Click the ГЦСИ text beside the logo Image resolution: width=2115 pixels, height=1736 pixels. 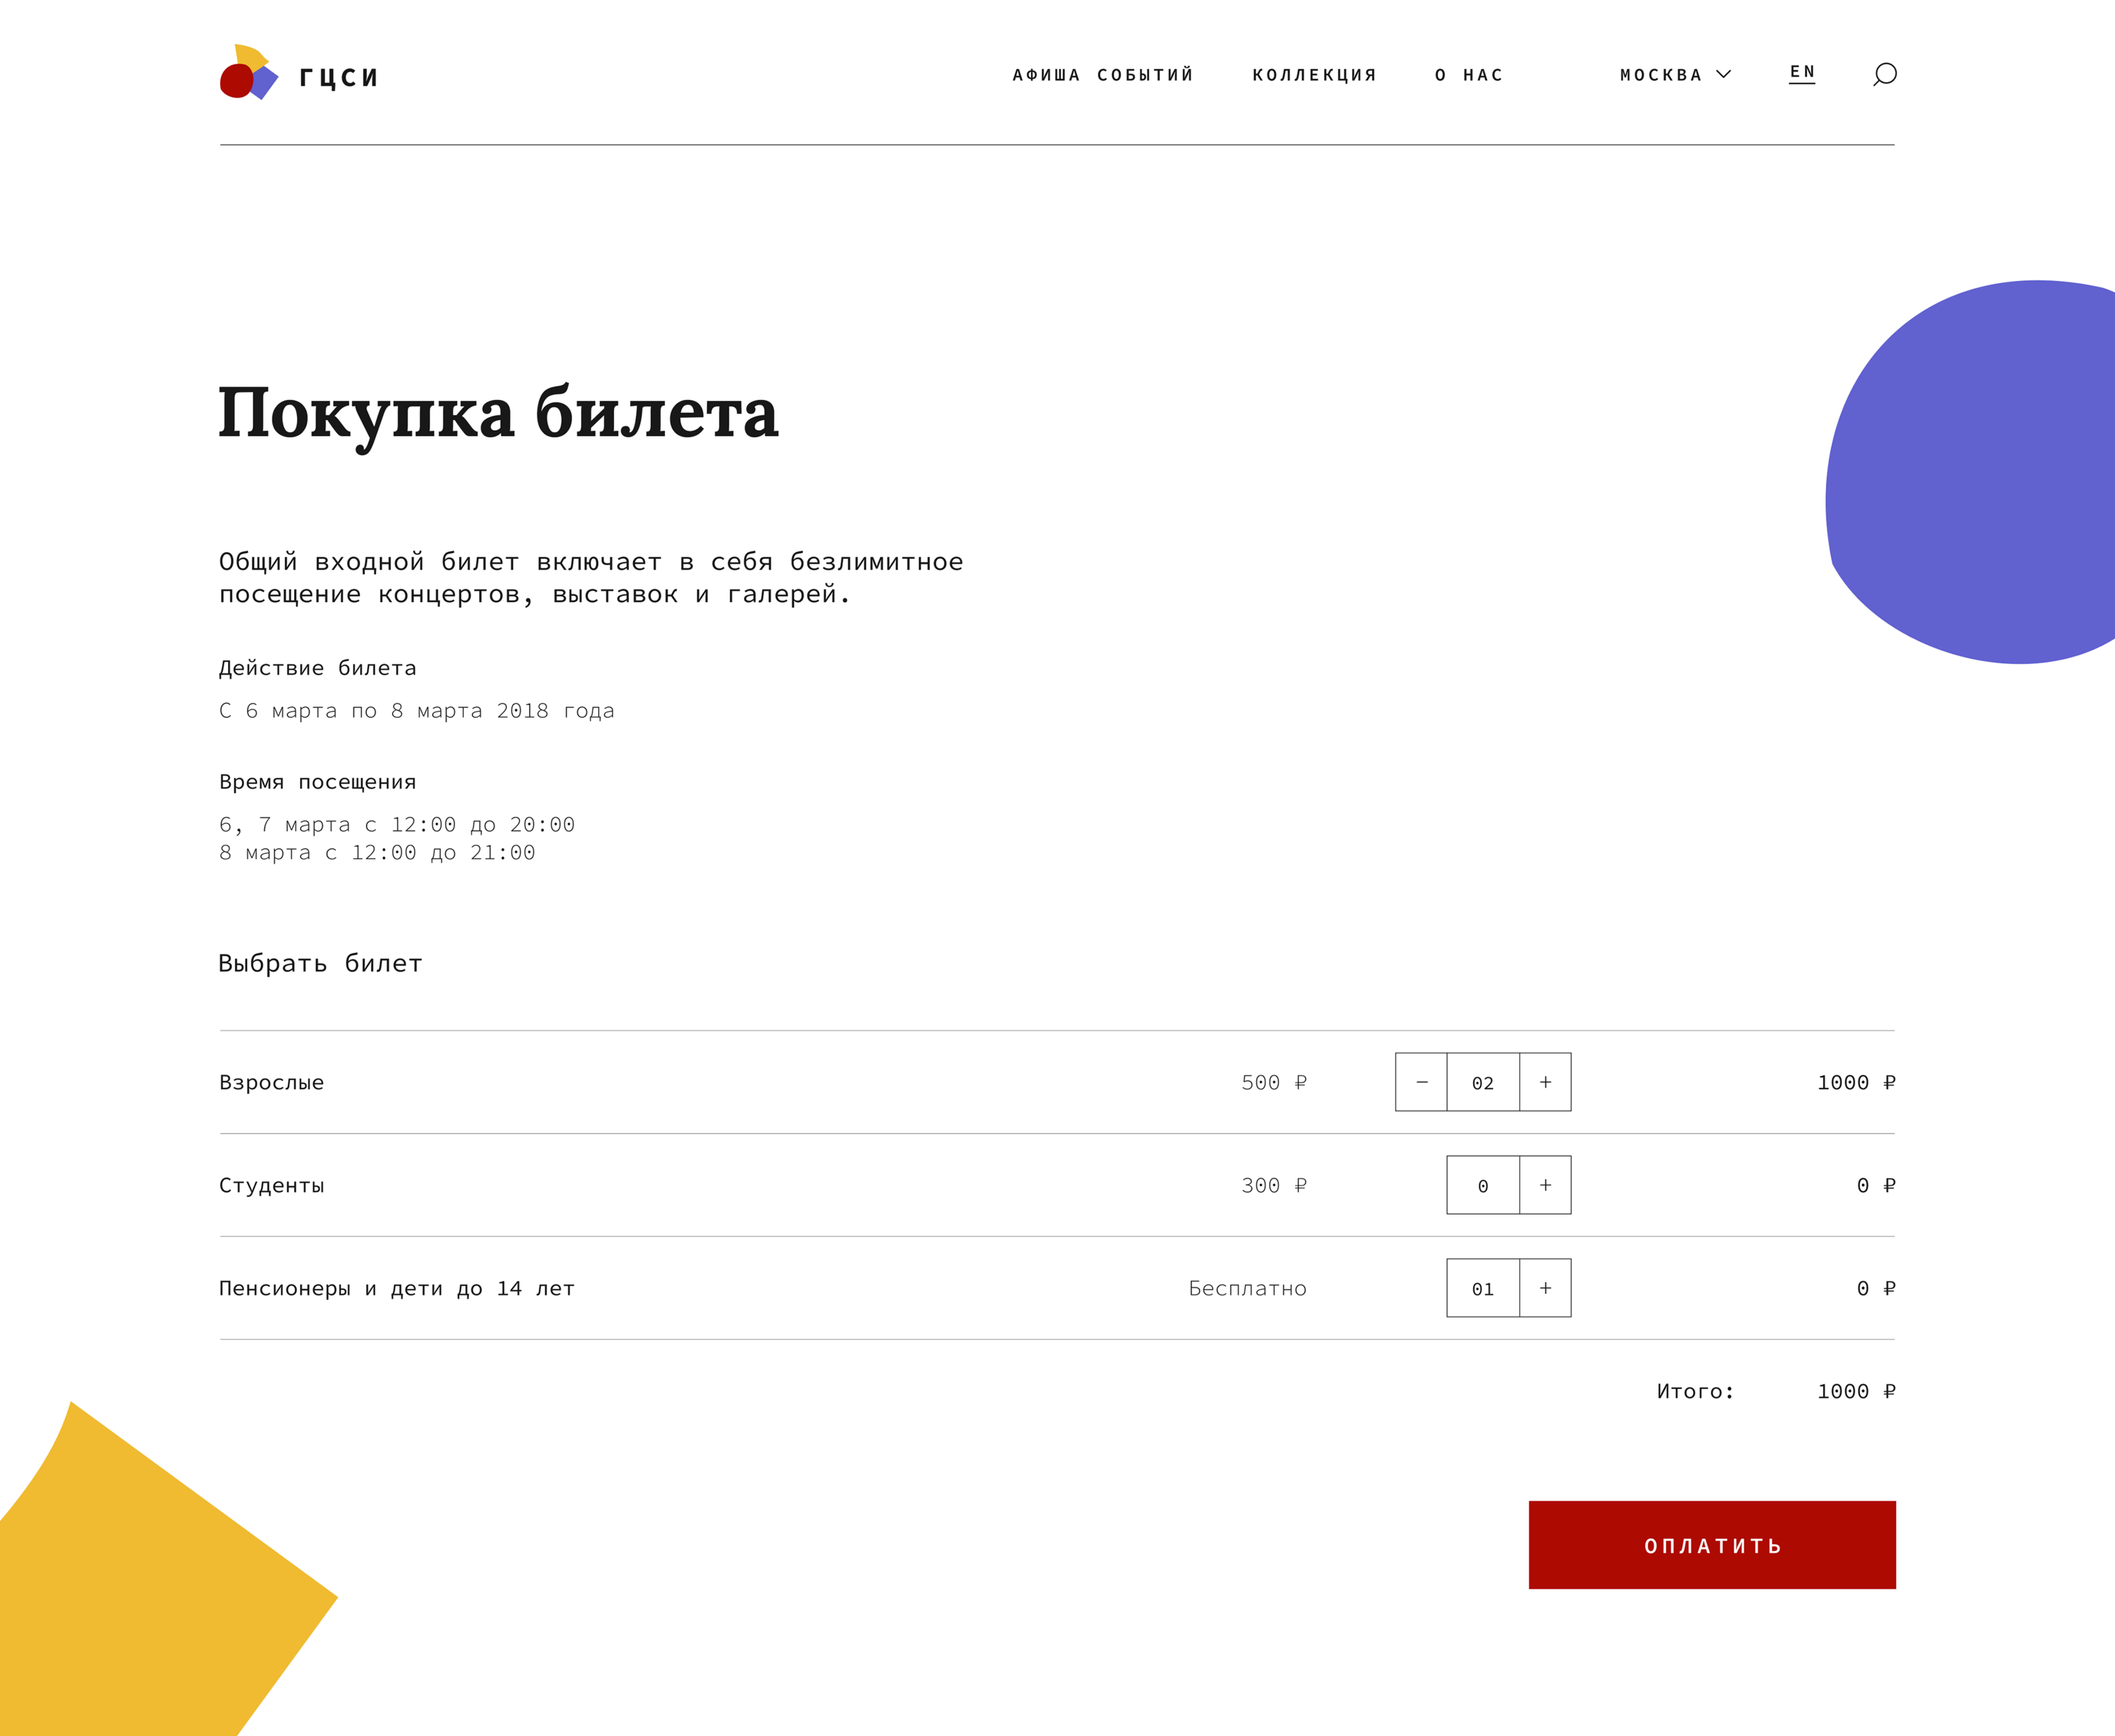[x=339, y=77]
